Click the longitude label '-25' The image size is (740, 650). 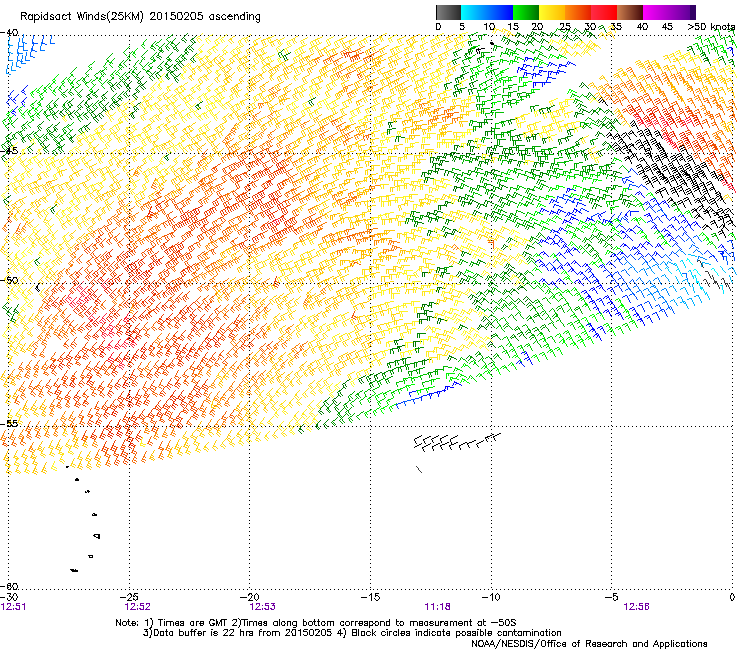pos(129,597)
